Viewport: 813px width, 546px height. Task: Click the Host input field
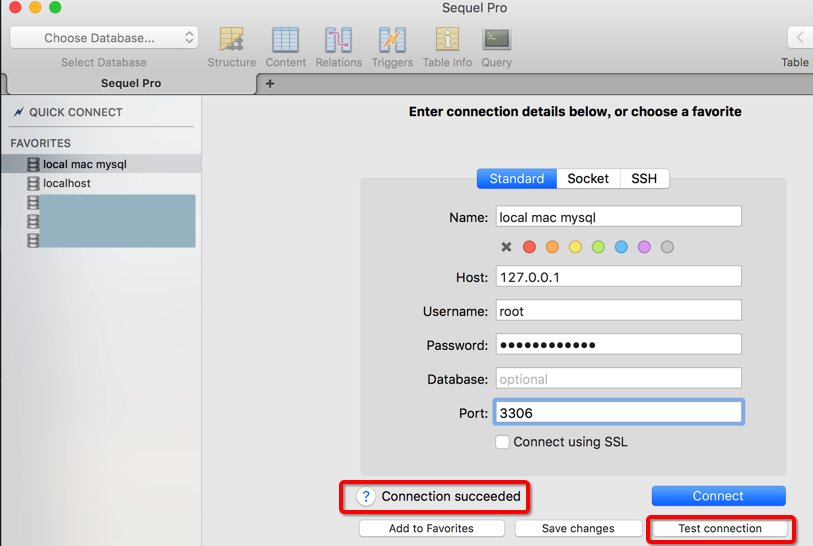(619, 276)
